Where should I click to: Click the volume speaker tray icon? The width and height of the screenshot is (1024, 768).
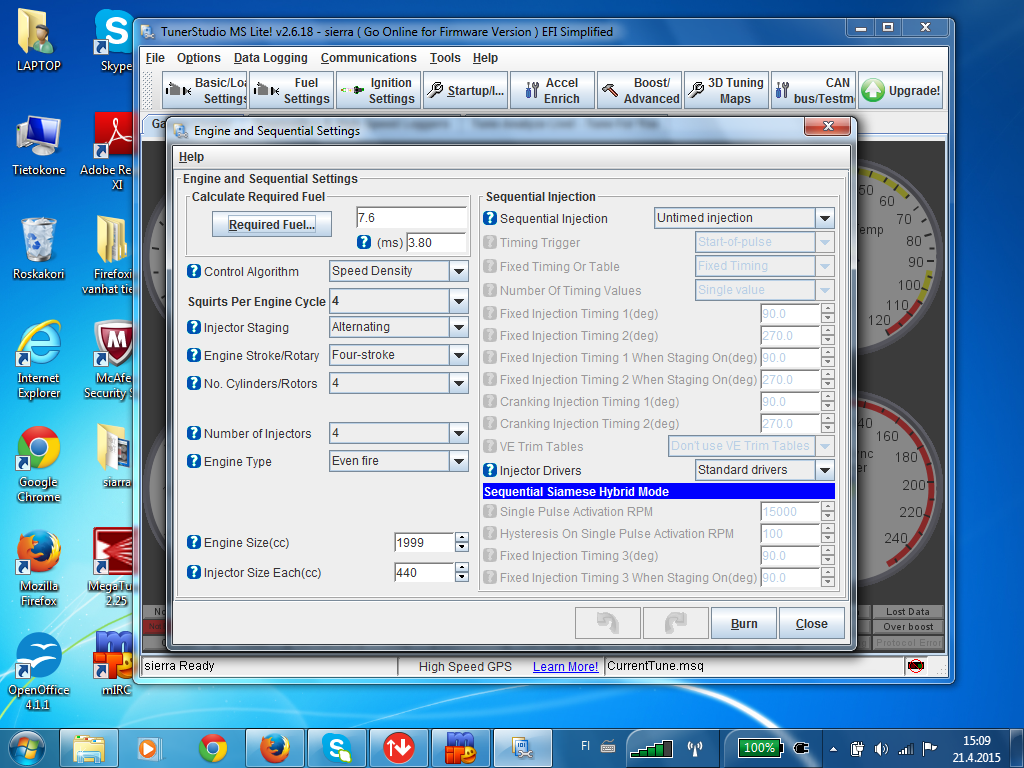point(881,748)
